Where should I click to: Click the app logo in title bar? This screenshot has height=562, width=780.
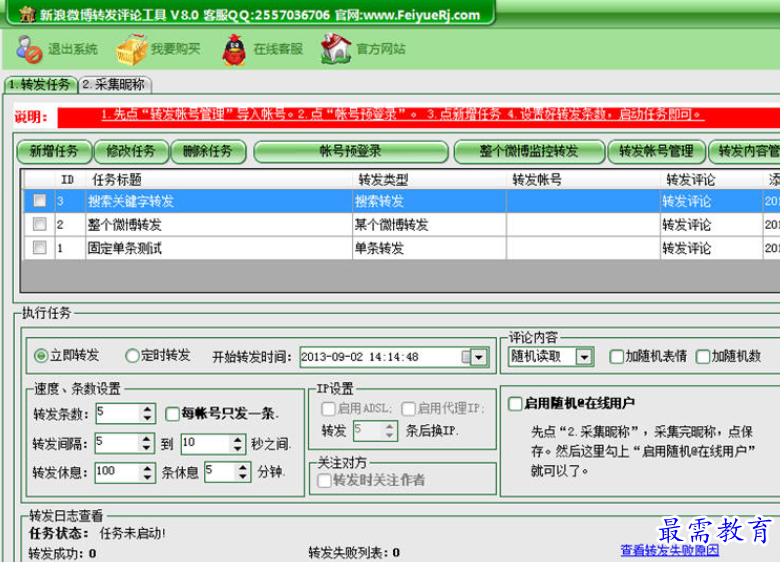point(27,13)
